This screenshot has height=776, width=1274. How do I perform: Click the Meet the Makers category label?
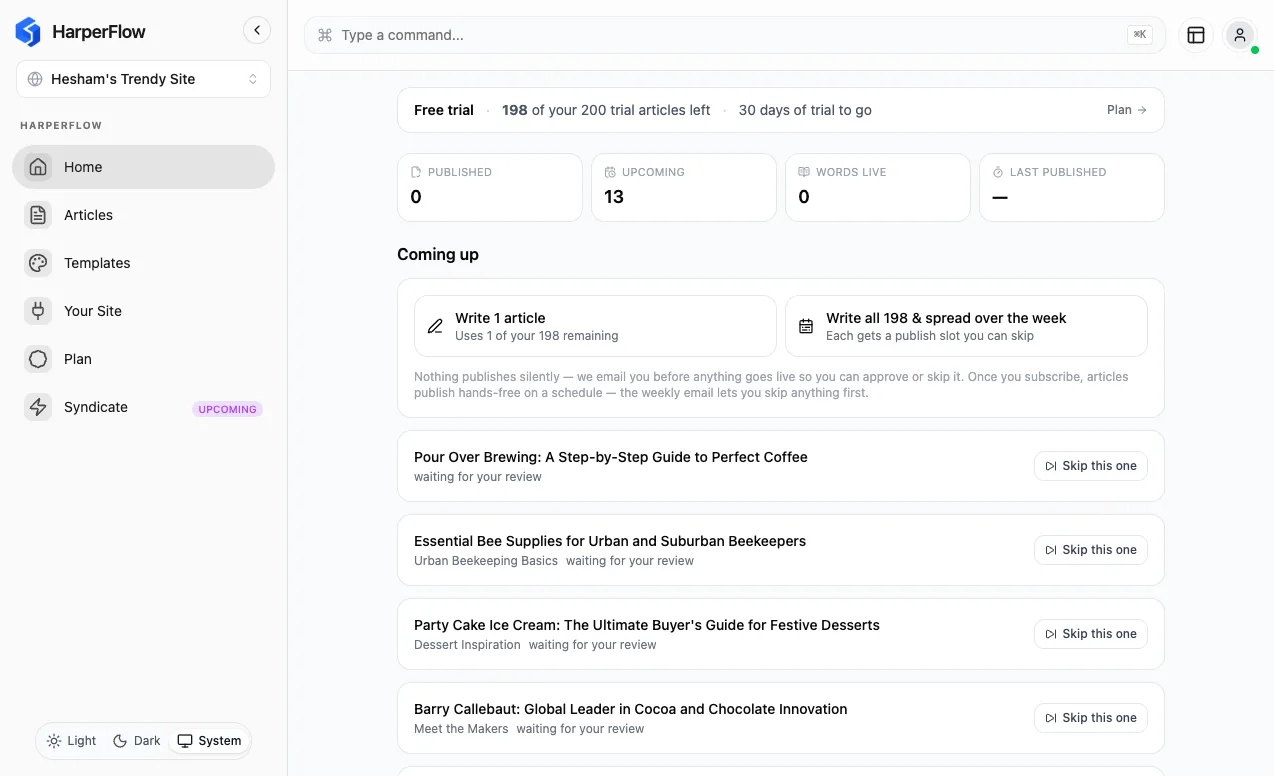click(x=461, y=729)
